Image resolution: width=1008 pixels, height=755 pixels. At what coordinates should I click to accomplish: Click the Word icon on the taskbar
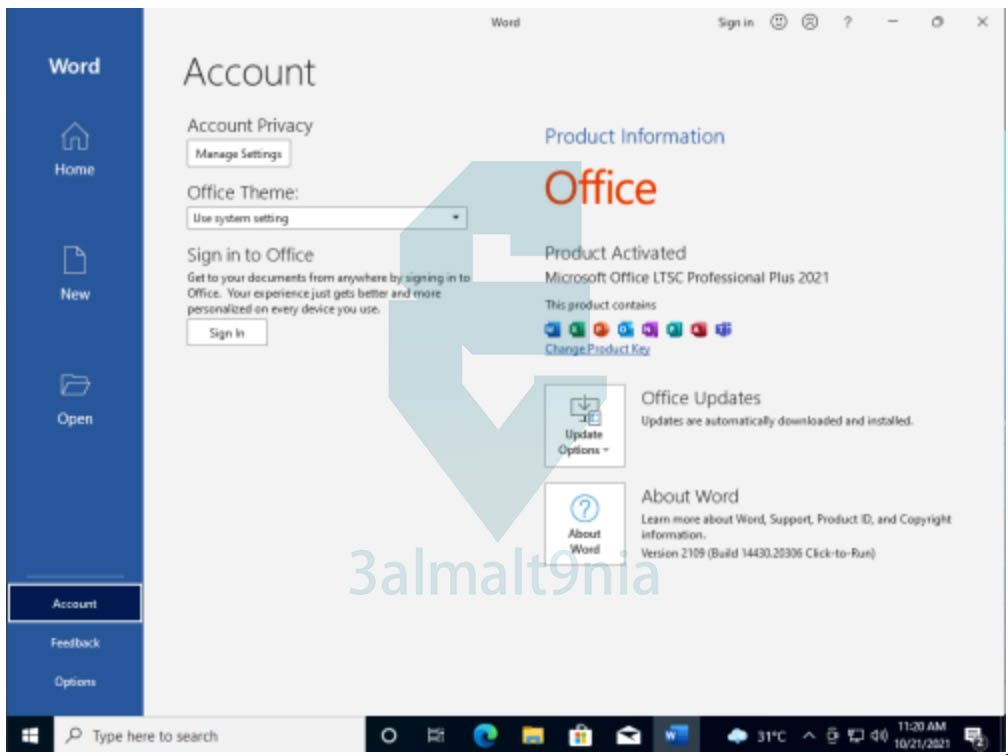point(676,735)
